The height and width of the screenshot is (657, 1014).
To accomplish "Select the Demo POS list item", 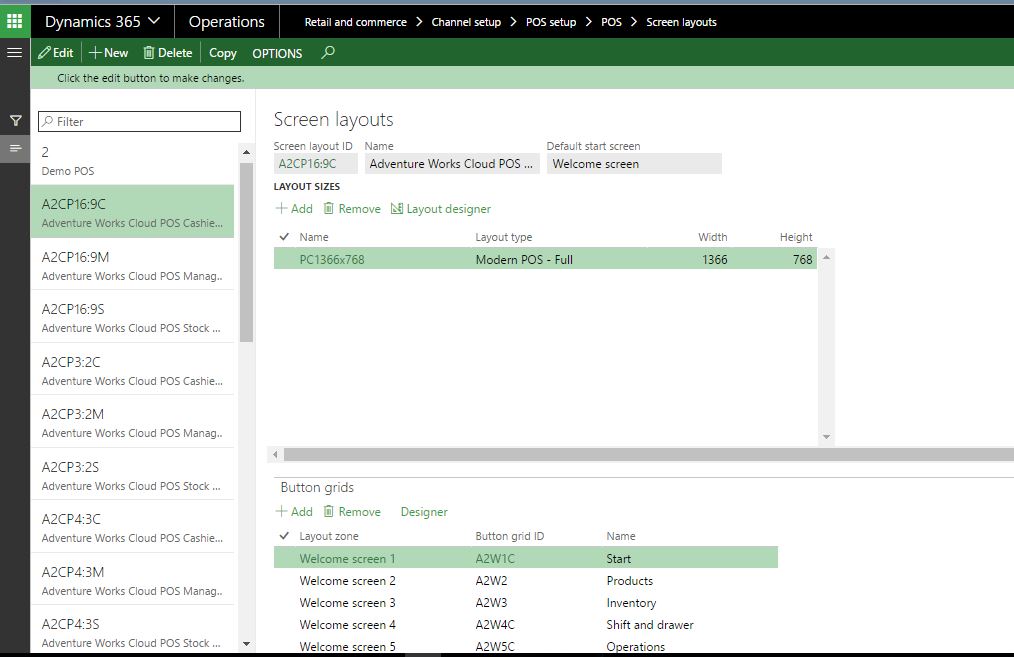I will click(133, 161).
